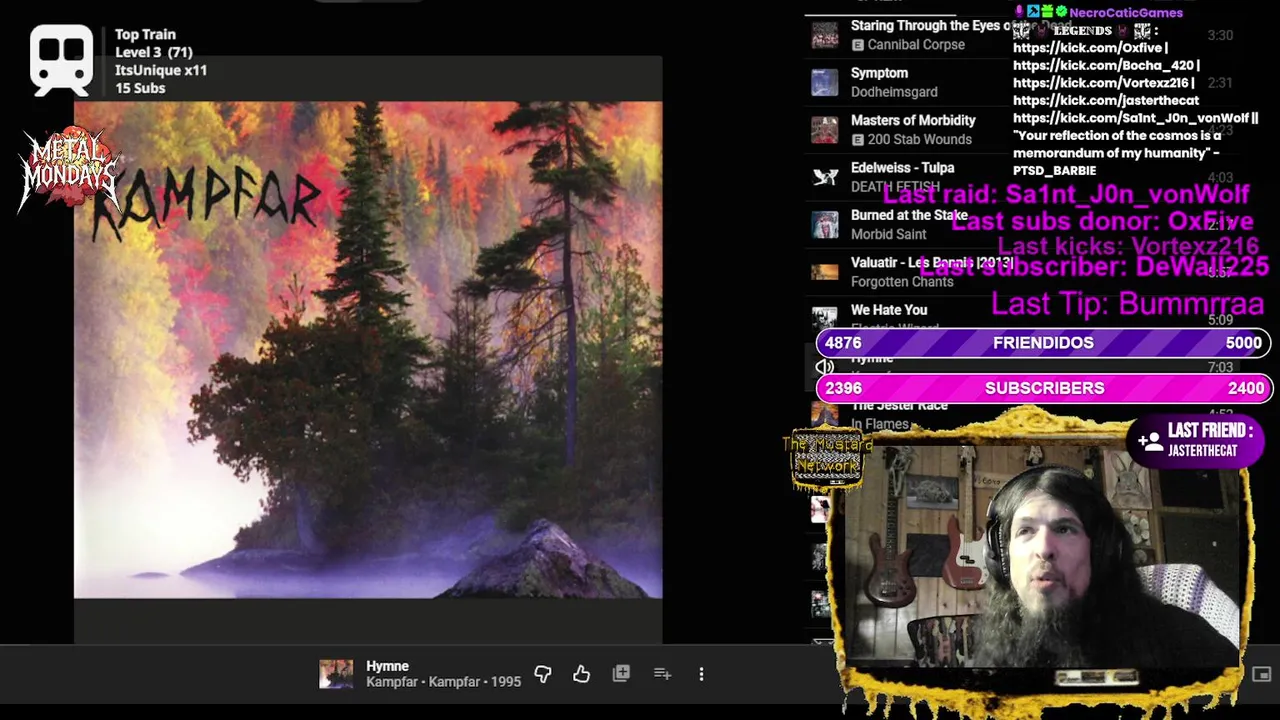Viewport: 1280px width, 720px height.
Task: Click the Mustard Network logo
Action: coord(826,459)
